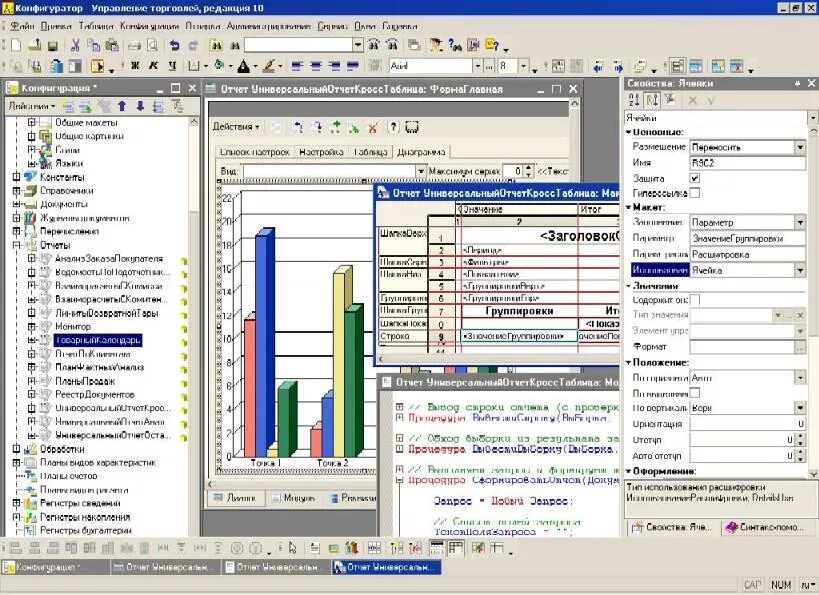Open the Размещение dropdown showing Переносить
This screenshot has height=595, width=819.
click(x=800, y=147)
